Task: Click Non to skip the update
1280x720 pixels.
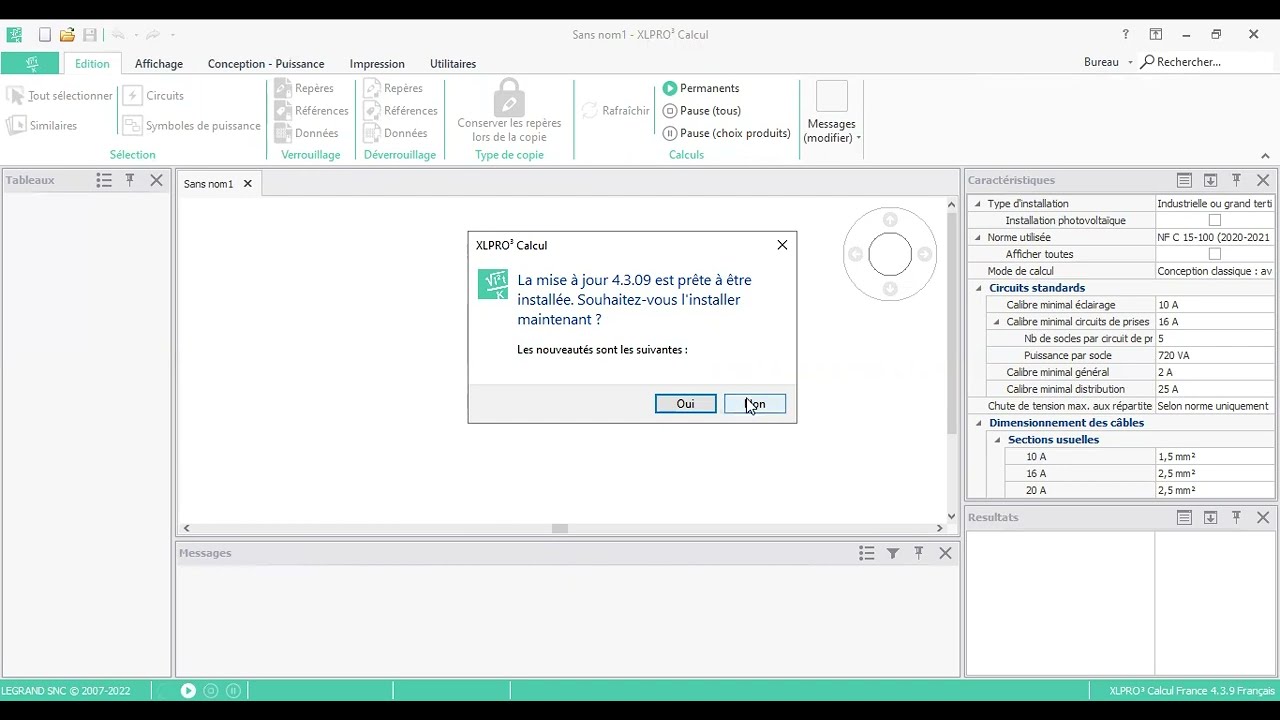Action: [x=755, y=404]
